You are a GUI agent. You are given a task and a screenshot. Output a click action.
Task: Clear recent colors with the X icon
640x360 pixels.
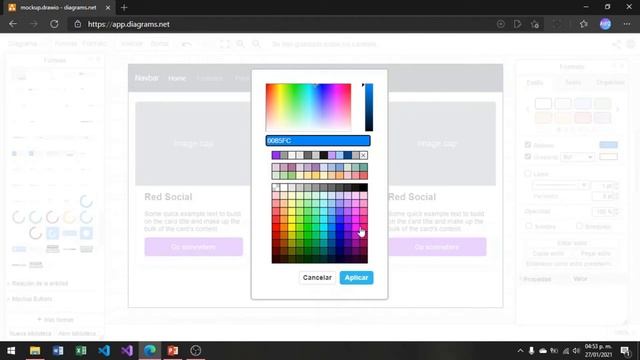click(x=363, y=156)
